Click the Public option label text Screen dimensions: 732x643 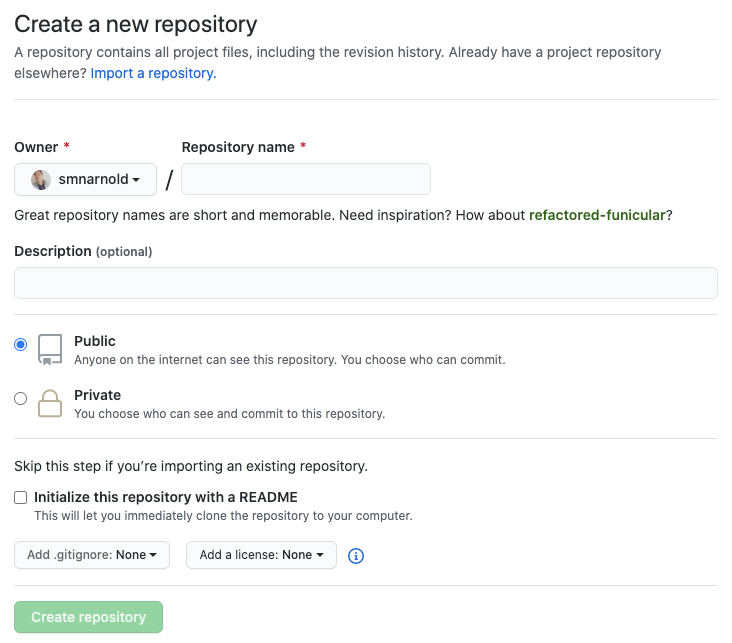[x=95, y=341]
